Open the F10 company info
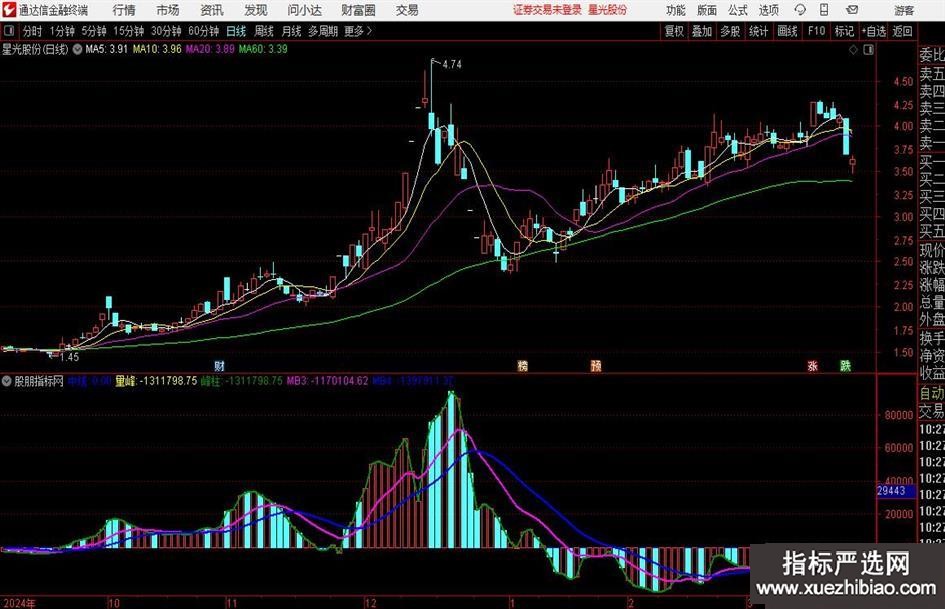This screenshot has height=609, width=945. click(816, 31)
